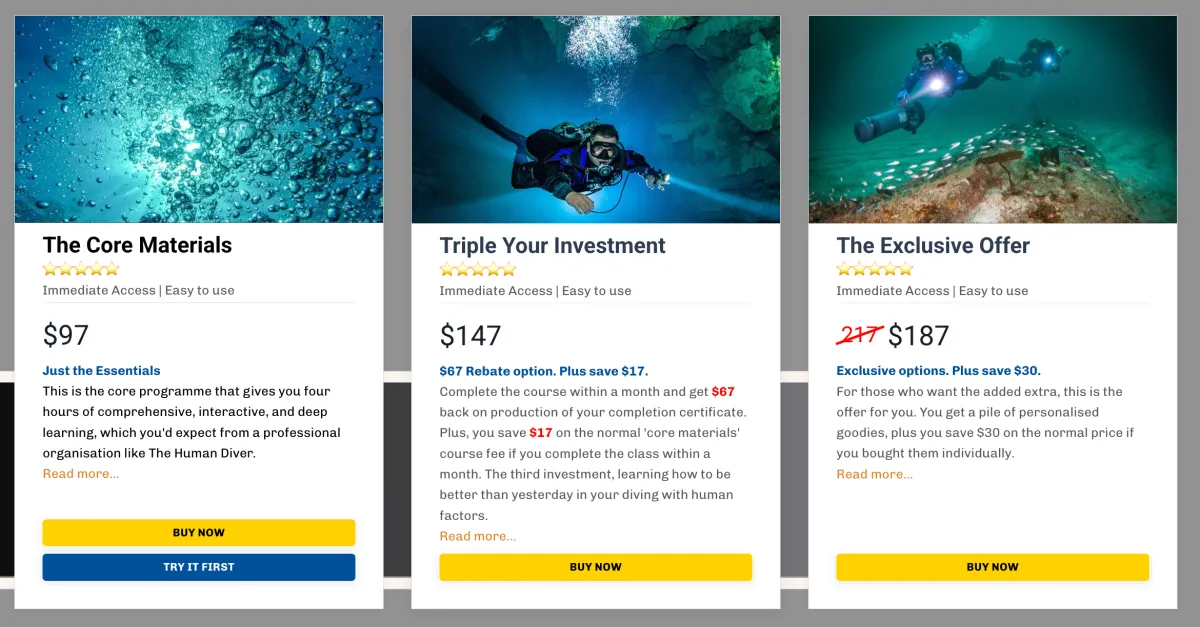The height and width of the screenshot is (627, 1200).
Task: Expand Read more under Exclusive Offer
Action: click(x=875, y=474)
